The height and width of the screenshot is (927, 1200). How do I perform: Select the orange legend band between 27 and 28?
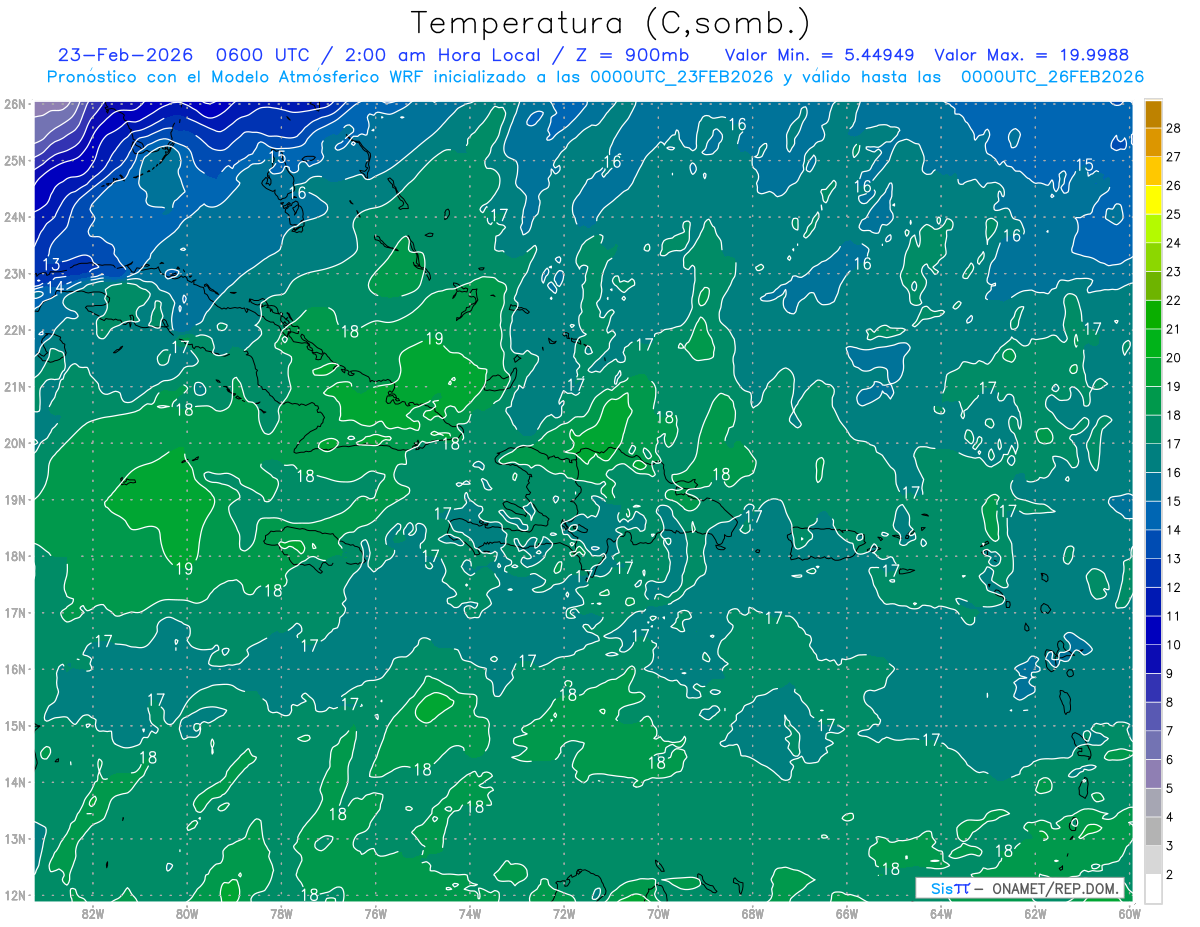[1153, 142]
